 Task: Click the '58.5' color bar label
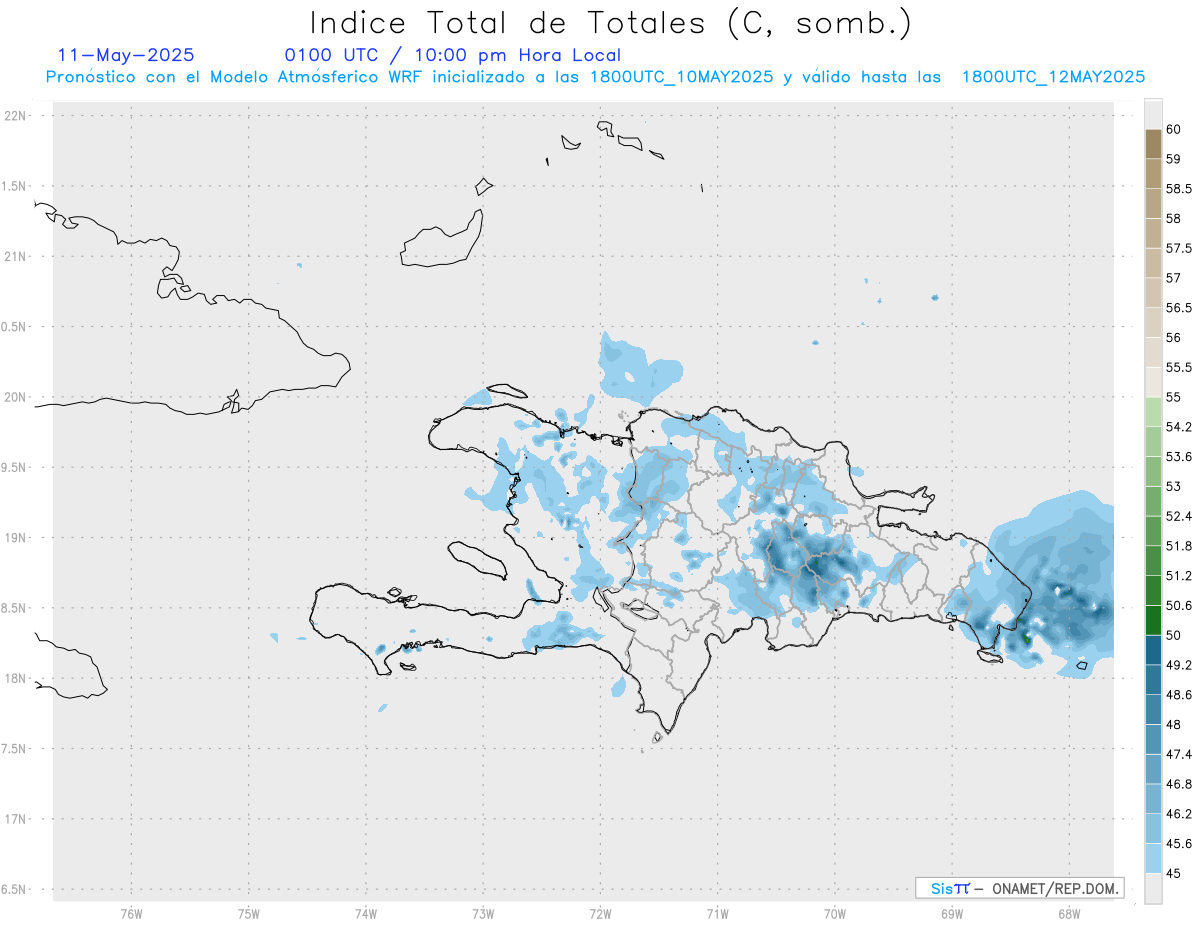pos(1178,188)
